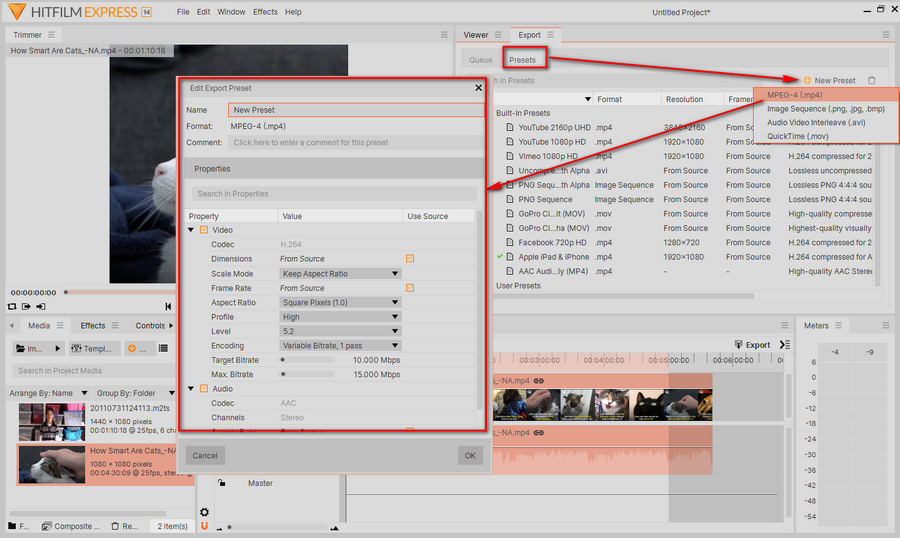Image resolution: width=900 pixels, height=538 pixels.
Task: Click the link icon on audio clip
Action: 539,433
